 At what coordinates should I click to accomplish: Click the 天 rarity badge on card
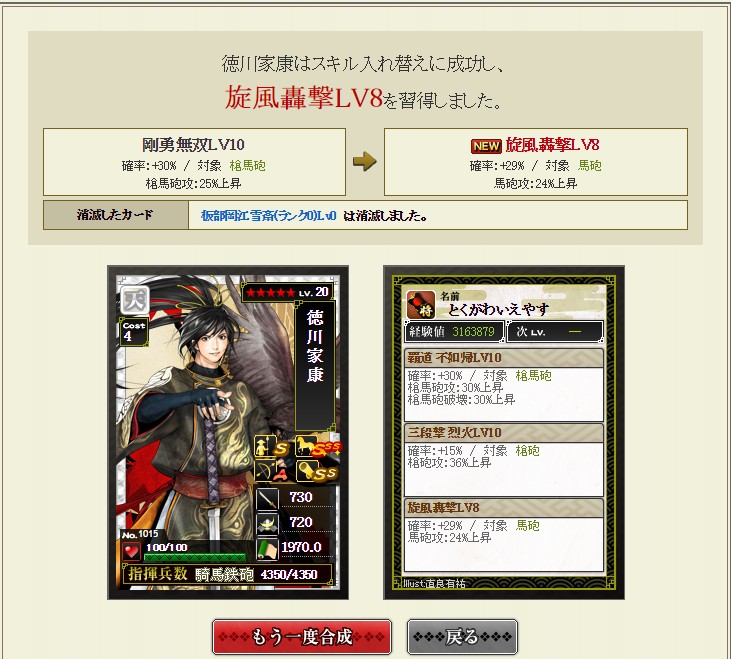(135, 300)
